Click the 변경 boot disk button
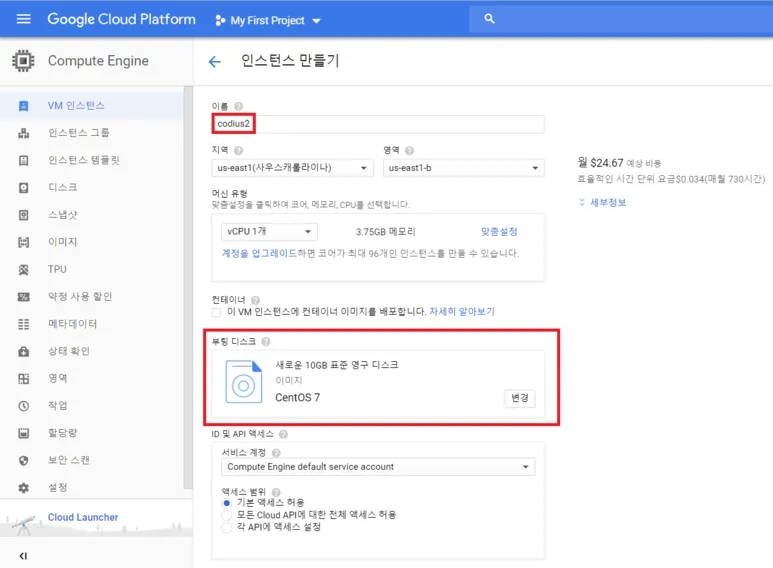Screen dimensions: 773x568 (x=520, y=398)
